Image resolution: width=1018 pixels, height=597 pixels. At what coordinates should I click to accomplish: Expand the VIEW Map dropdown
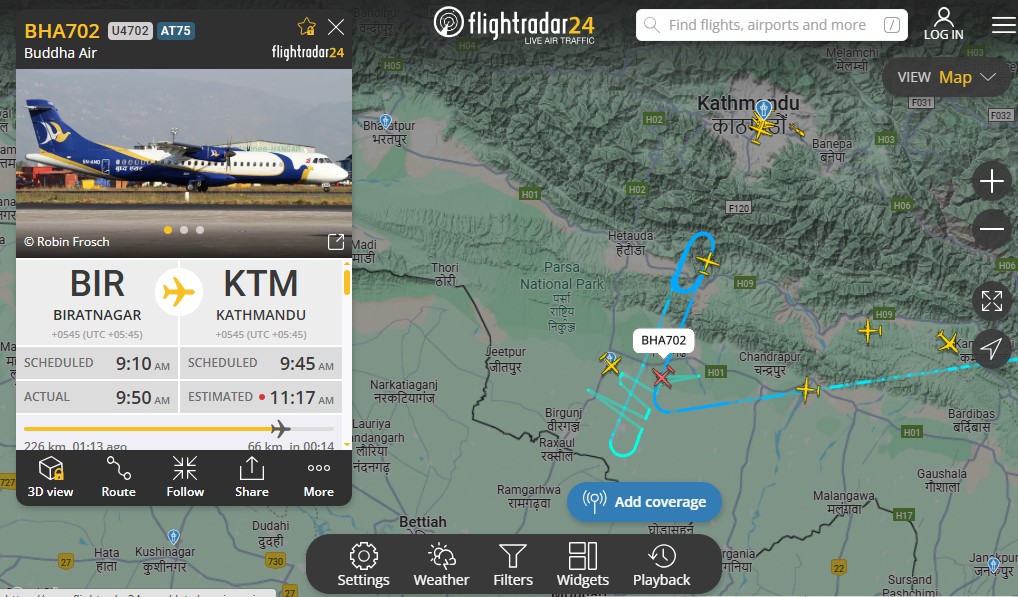945,77
